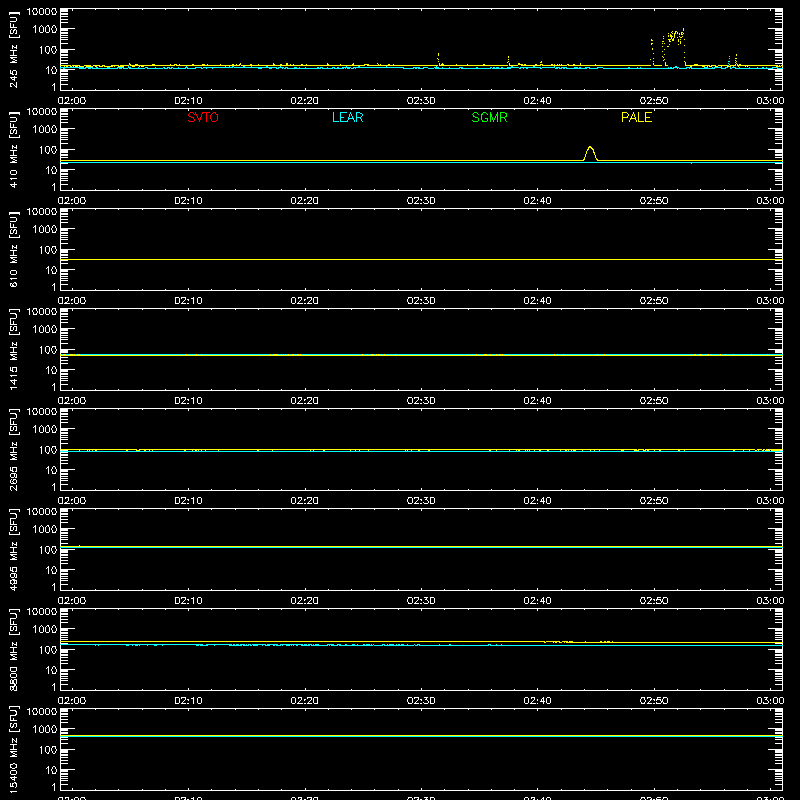Screen dimensions: 800x800
Task: Click the 10 tick value on the 8800 MHz axis
Action: click(x=51, y=670)
